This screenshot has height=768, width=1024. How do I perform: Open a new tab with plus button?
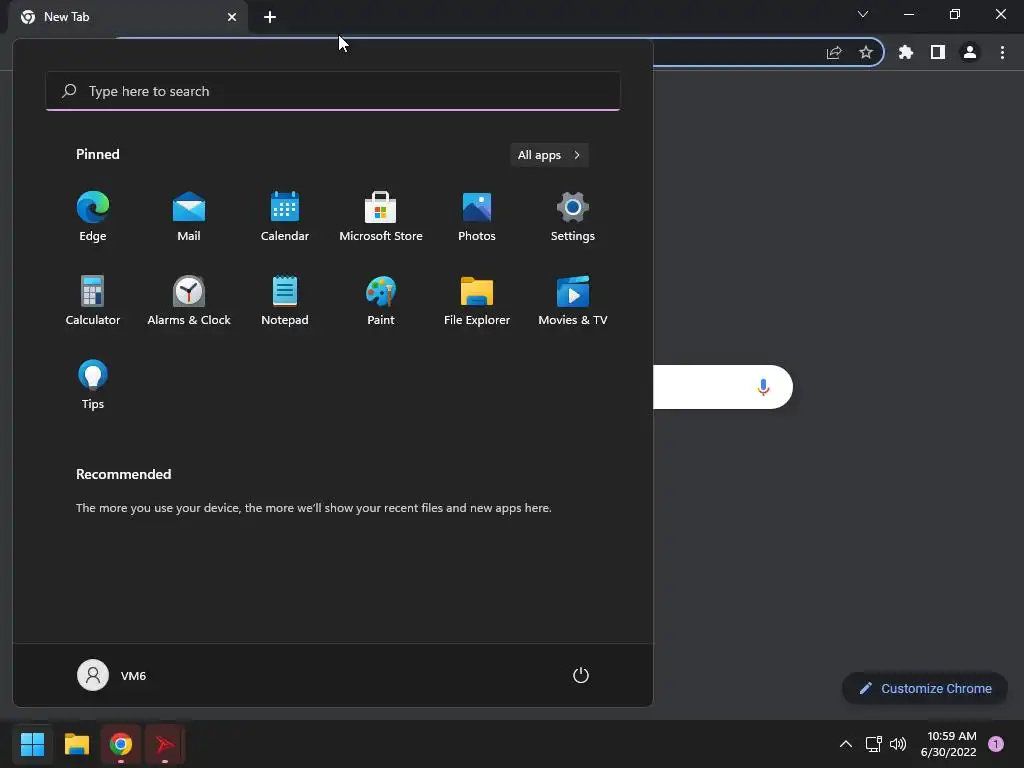[270, 17]
